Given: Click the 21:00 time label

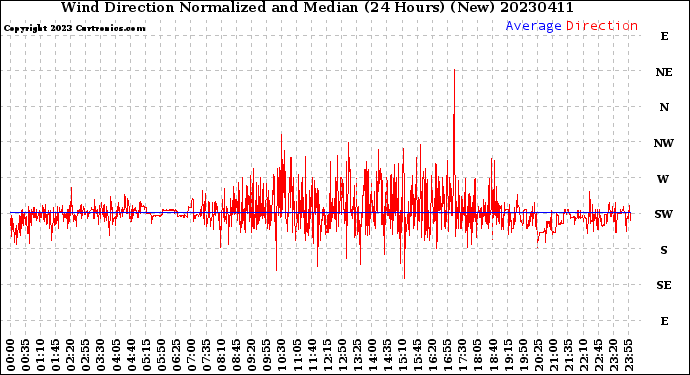Looking at the screenshot, I should 553,355.
